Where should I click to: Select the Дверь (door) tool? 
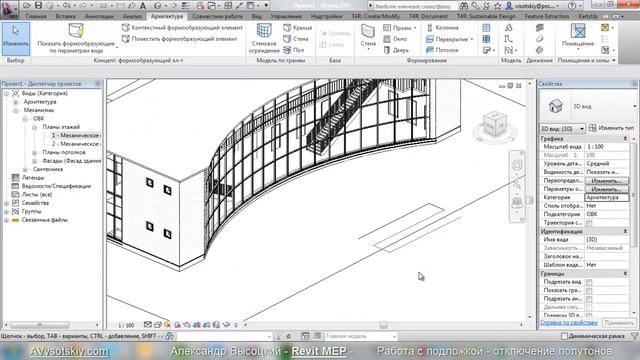coord(396,50)
